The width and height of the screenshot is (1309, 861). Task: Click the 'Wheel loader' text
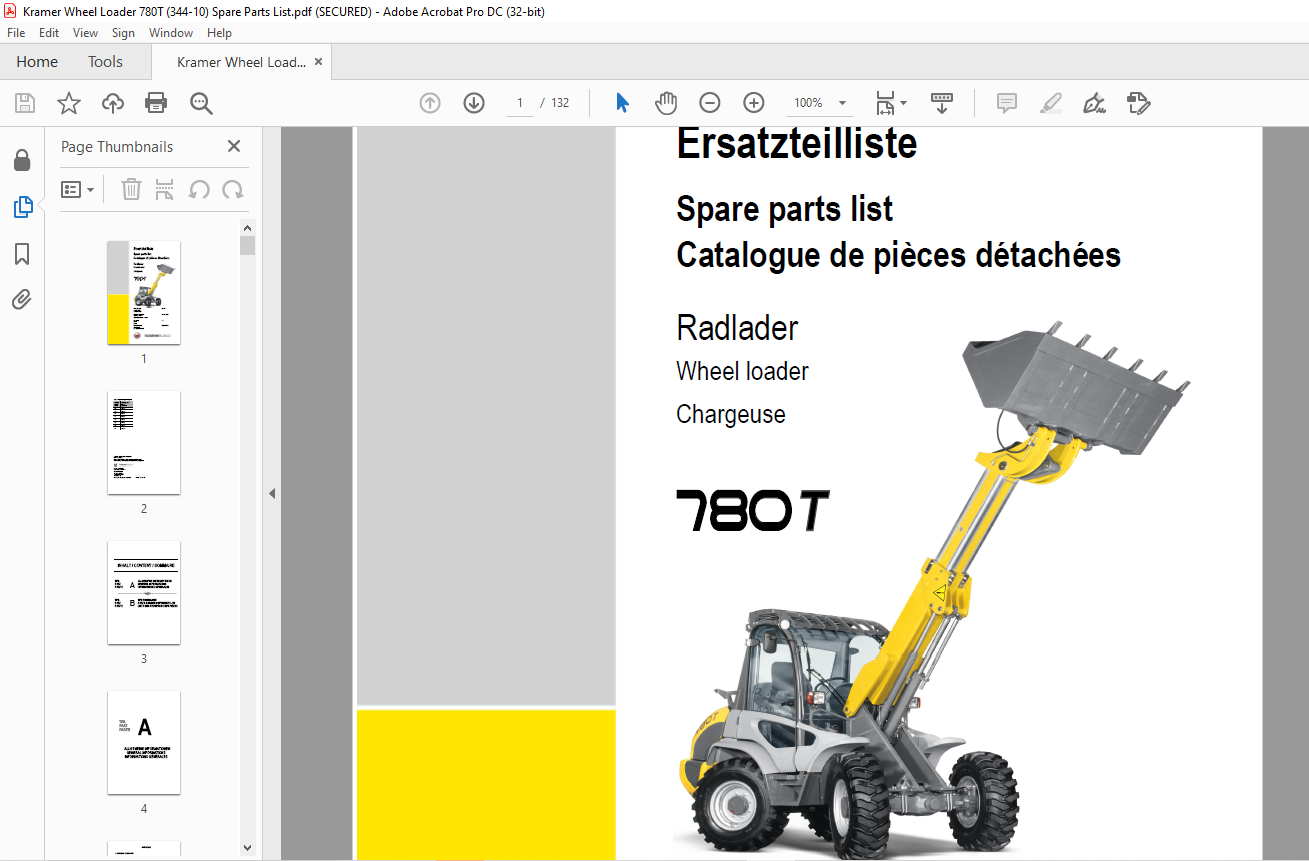742,371
